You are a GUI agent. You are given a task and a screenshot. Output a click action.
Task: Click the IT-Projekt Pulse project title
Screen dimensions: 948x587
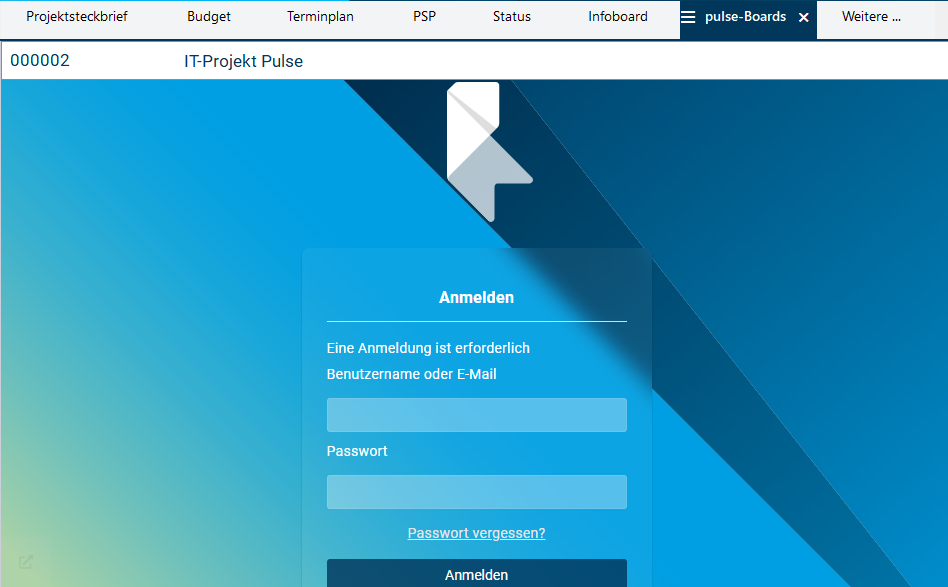[x=243, y=62]
